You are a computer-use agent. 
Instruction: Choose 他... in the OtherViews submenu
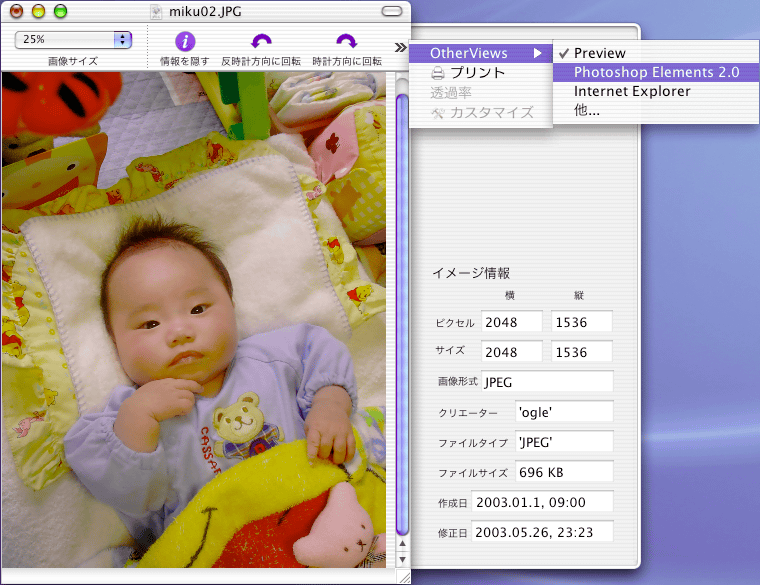pyautogui.click(x=656, y=111)
